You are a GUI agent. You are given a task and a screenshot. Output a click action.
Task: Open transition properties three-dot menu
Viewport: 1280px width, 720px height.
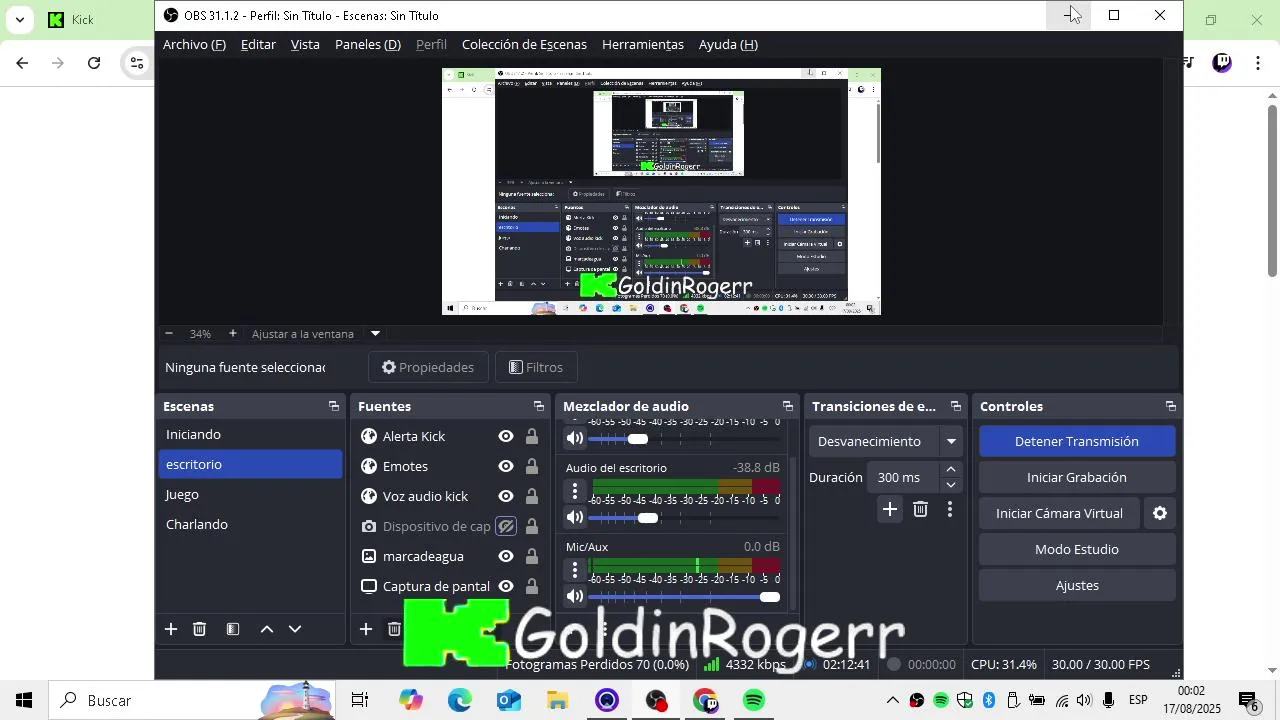click(x=949, y=509)
